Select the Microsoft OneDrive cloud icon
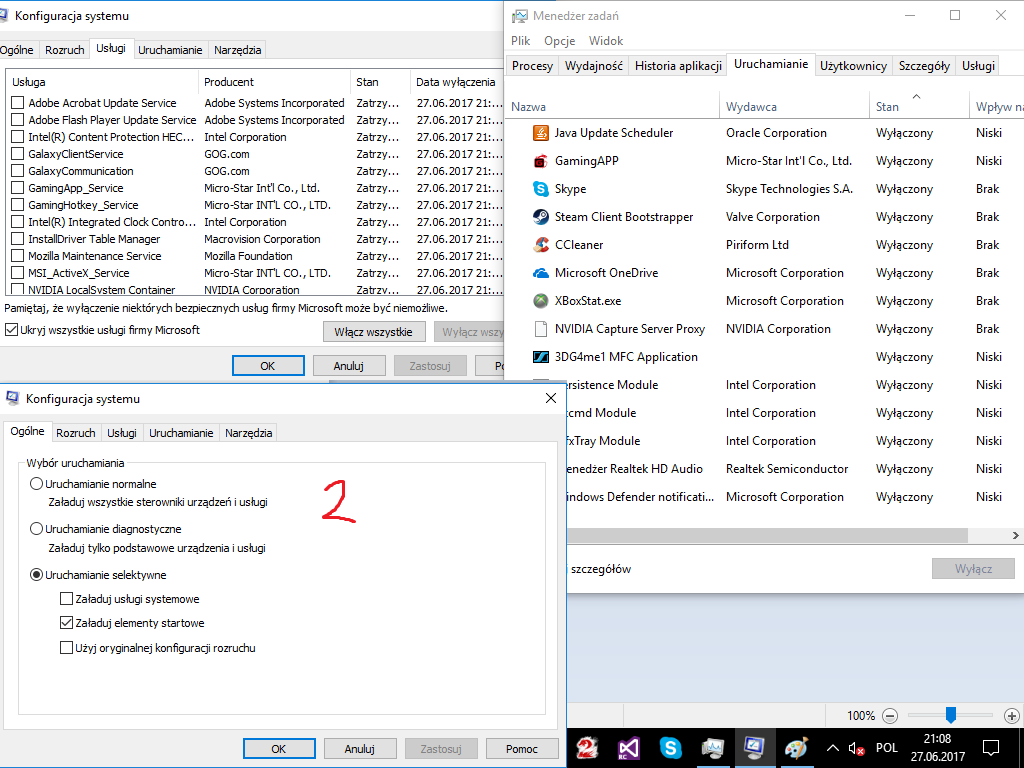The image size is (1024, 768). tap(541, 273)
